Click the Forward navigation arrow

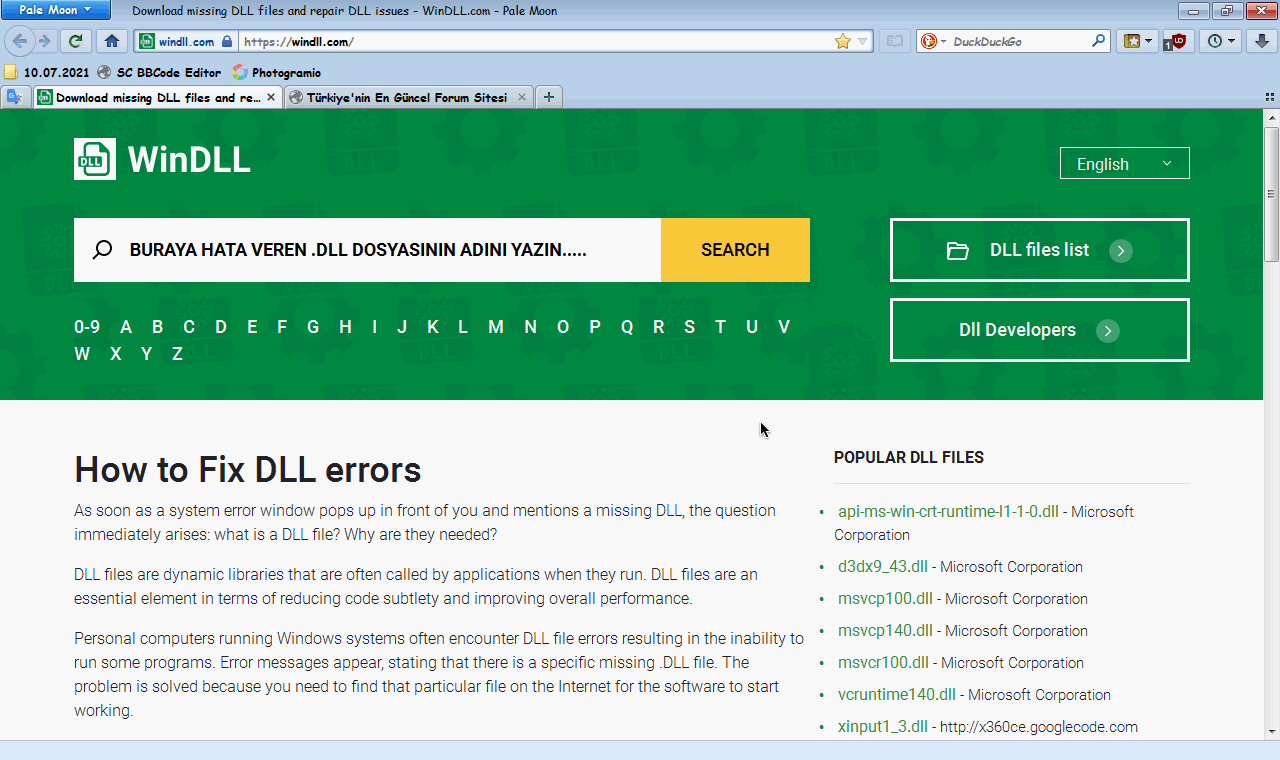[x=44, y=41]
